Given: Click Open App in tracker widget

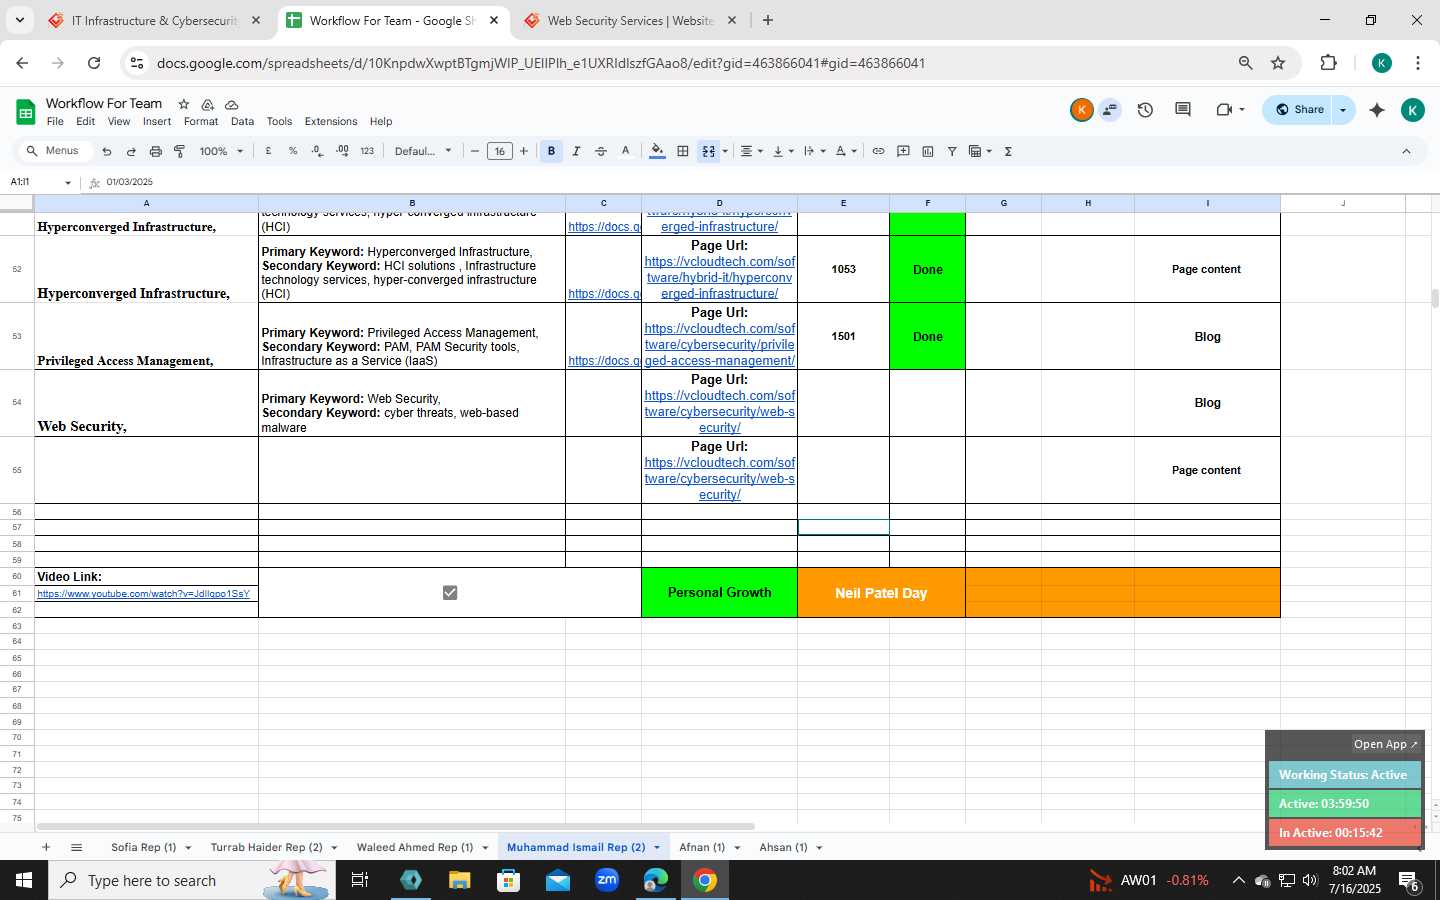Looking at the screenshot, I should 1385,744.
